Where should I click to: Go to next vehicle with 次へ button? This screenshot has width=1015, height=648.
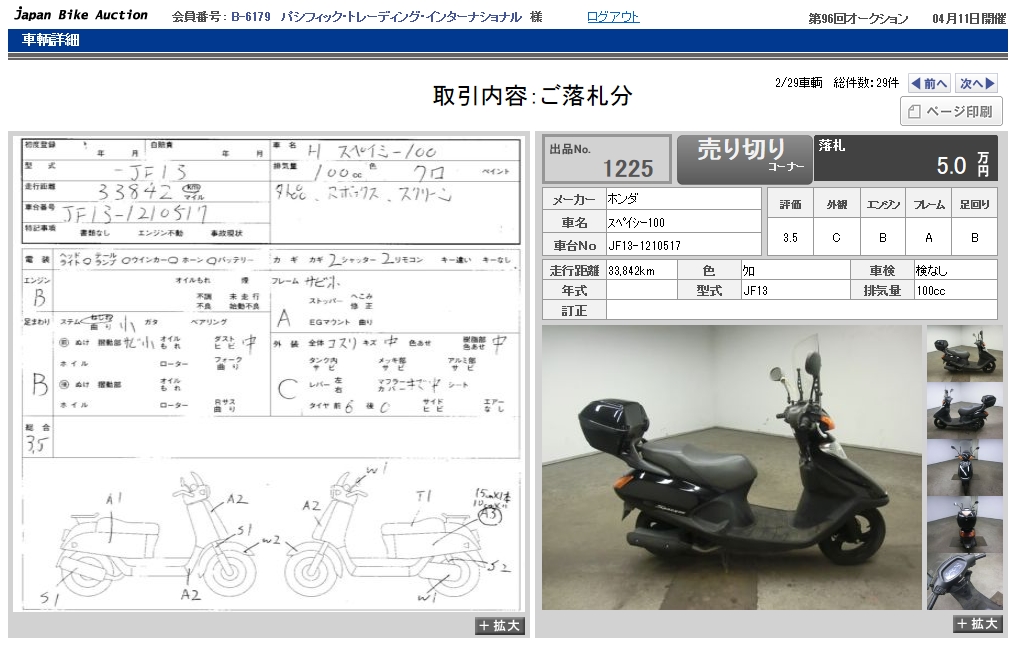point(976,83)
